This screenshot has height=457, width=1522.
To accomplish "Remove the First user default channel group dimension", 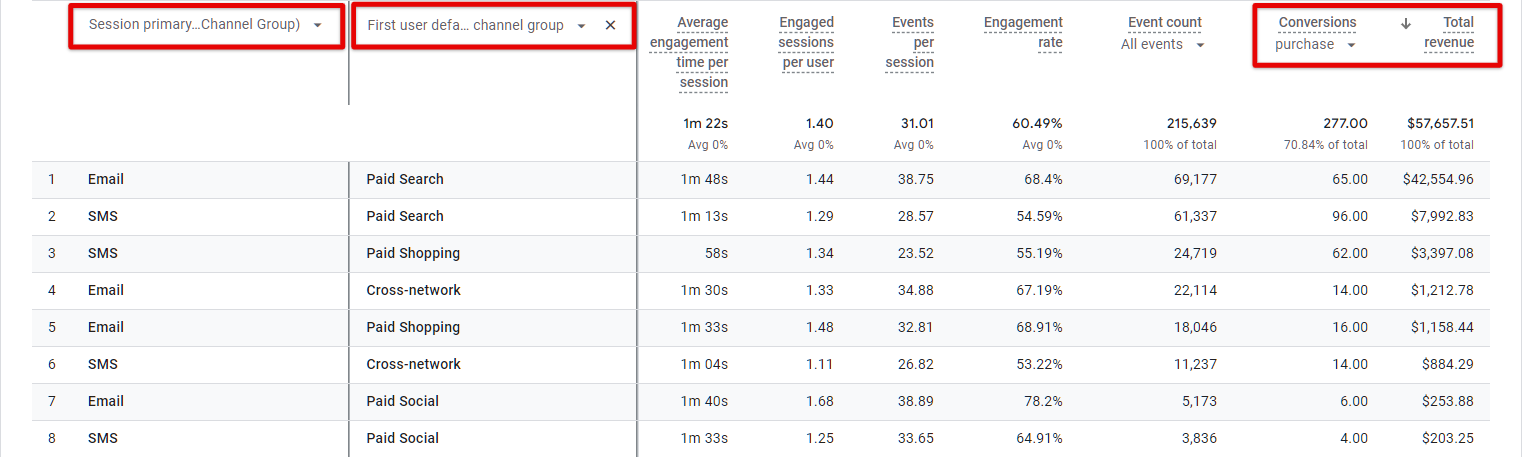I will click(610, 25).
